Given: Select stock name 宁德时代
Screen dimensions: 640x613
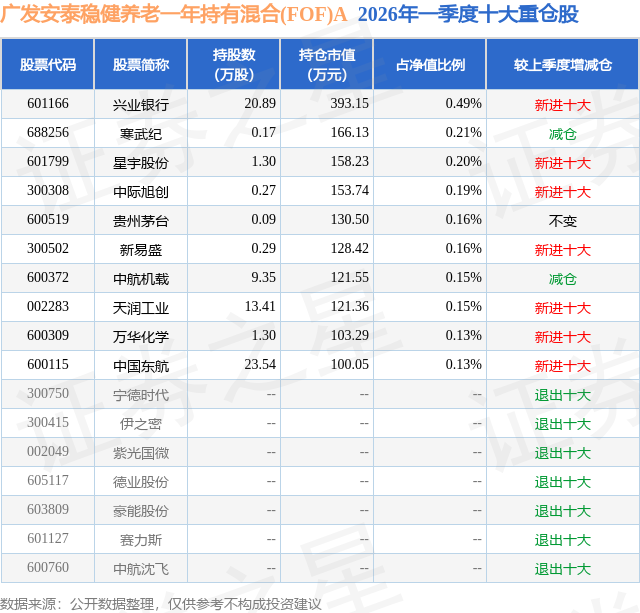Looking at the screenshot, I should (141, 395).
